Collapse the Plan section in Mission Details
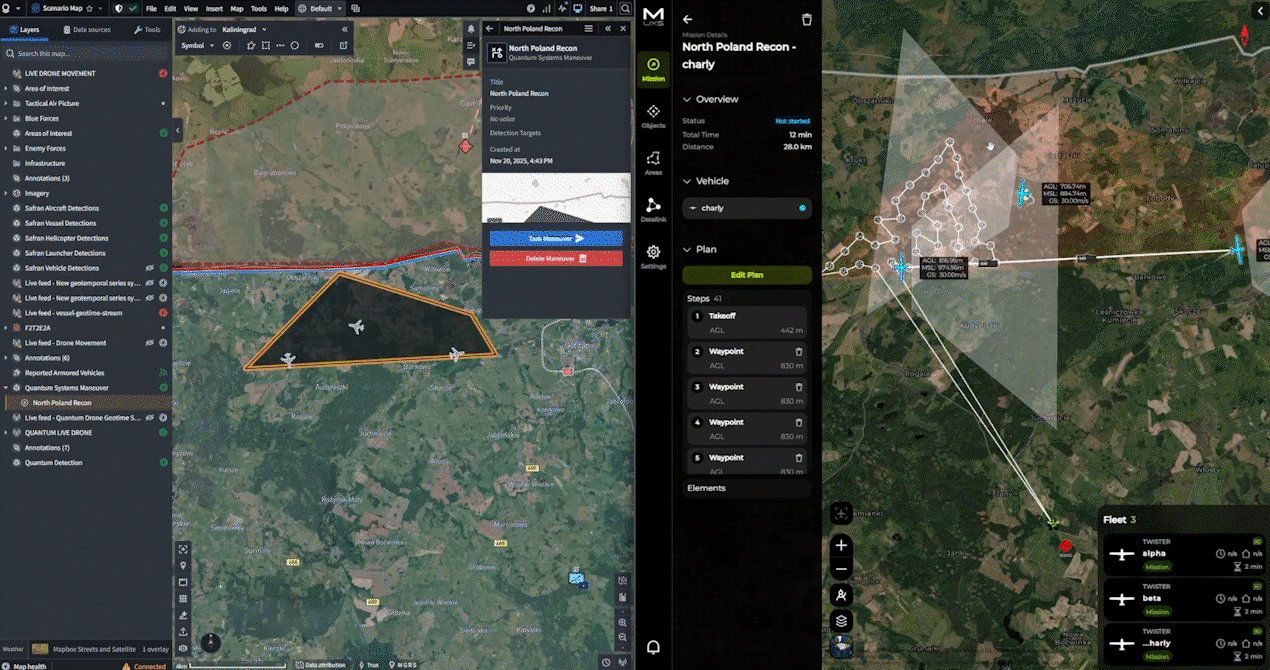Image resolution: width=1270 pixels, height=670 pixels. [x=685, y=249]
